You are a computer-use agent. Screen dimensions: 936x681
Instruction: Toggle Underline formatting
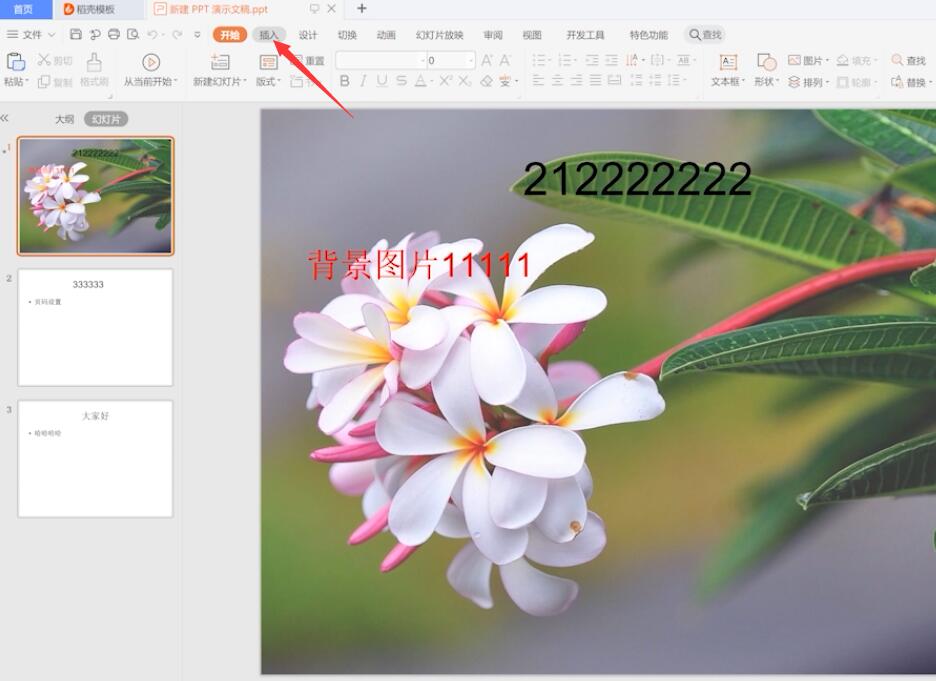(382, 81)
